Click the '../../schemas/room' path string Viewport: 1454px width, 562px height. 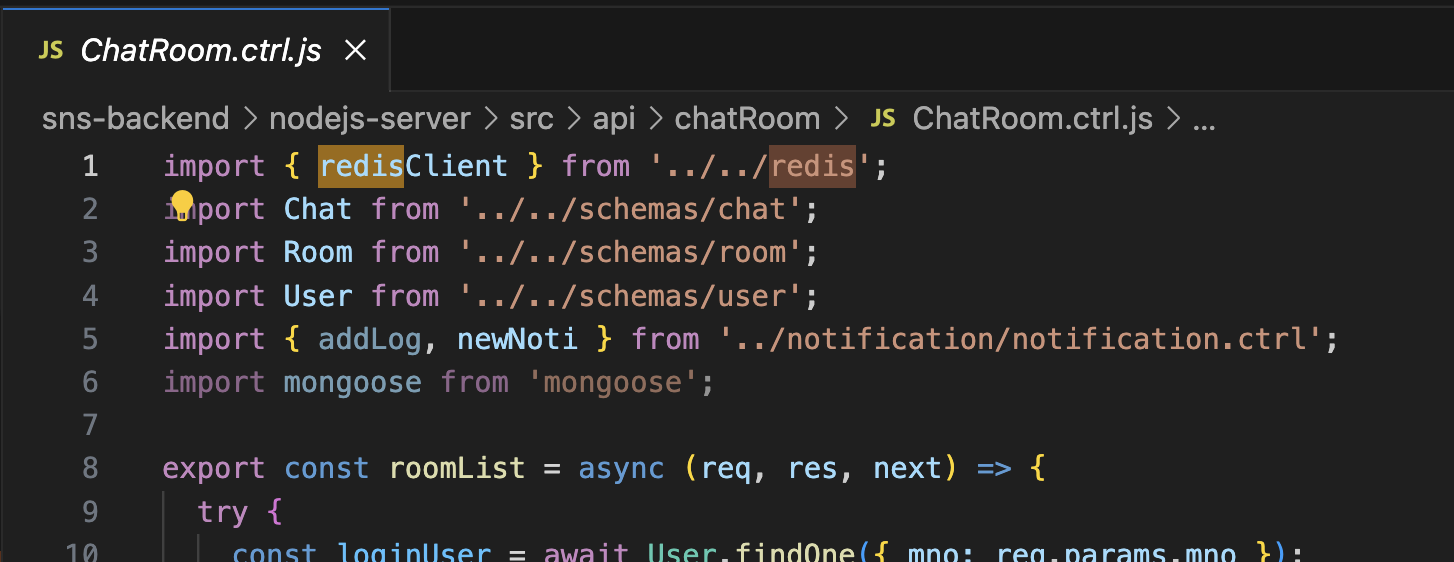(632, 252)
